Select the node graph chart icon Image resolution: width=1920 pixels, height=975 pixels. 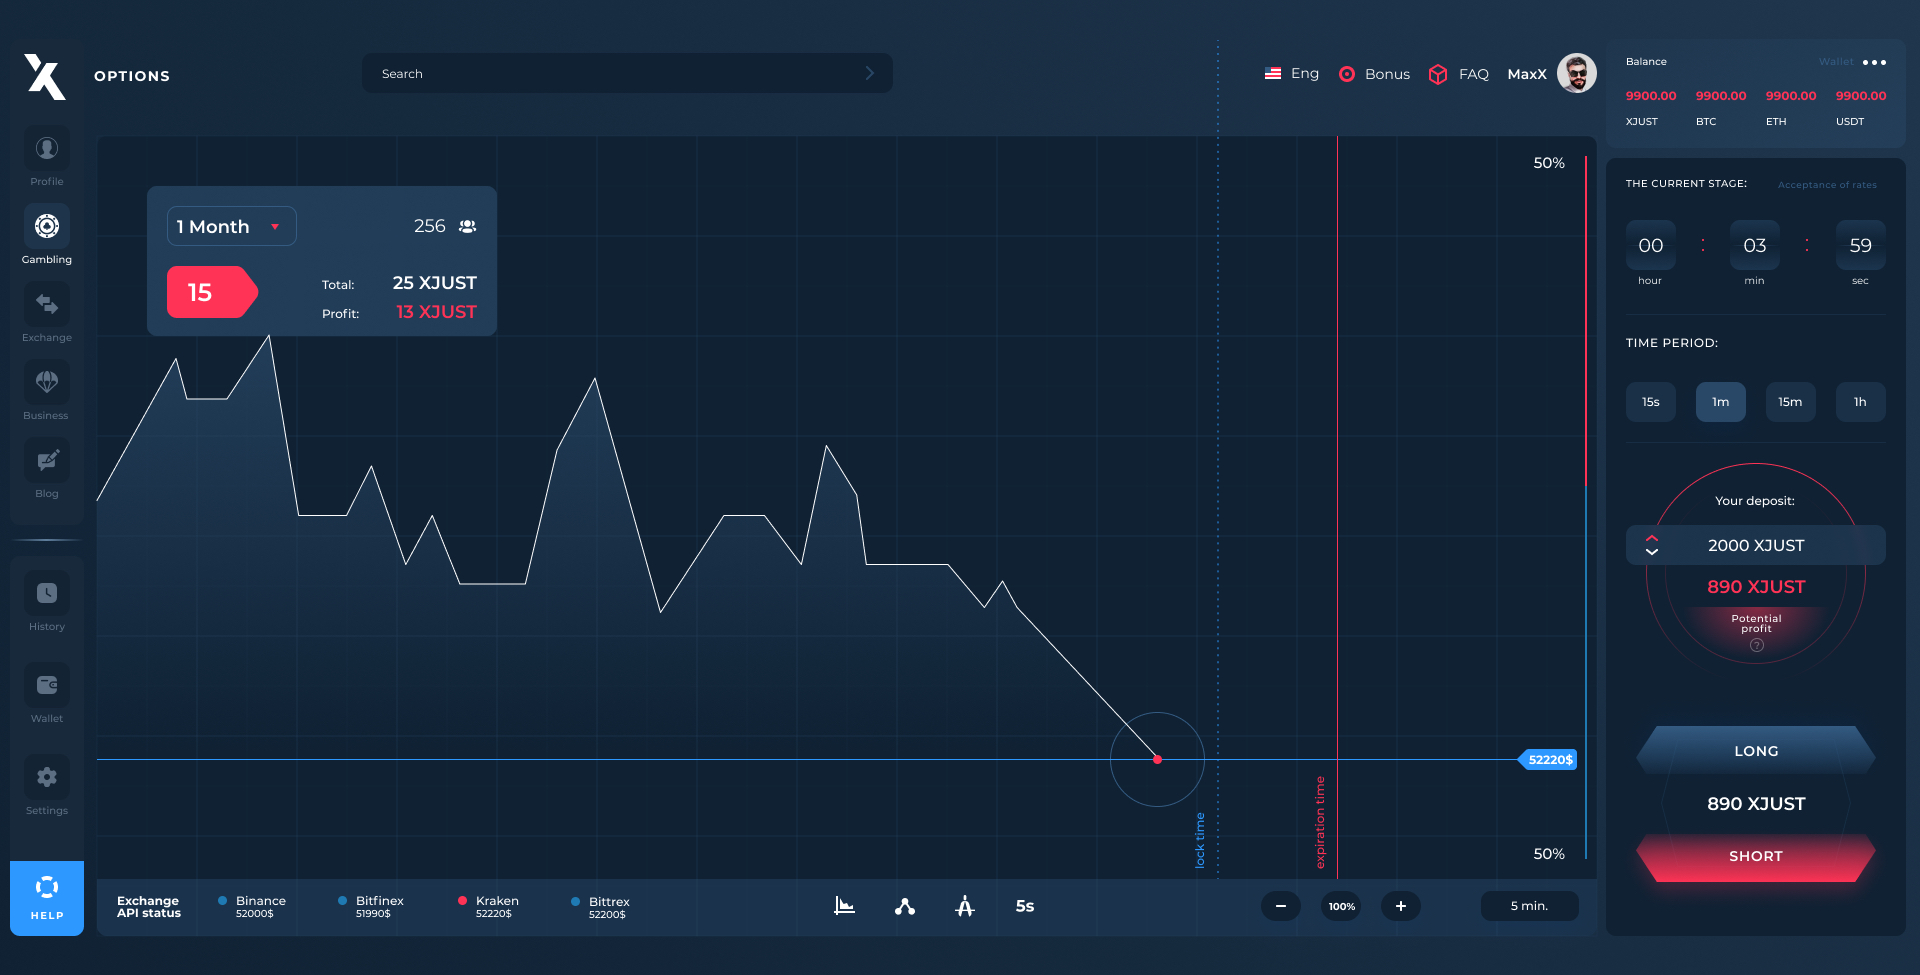point(905,906)
